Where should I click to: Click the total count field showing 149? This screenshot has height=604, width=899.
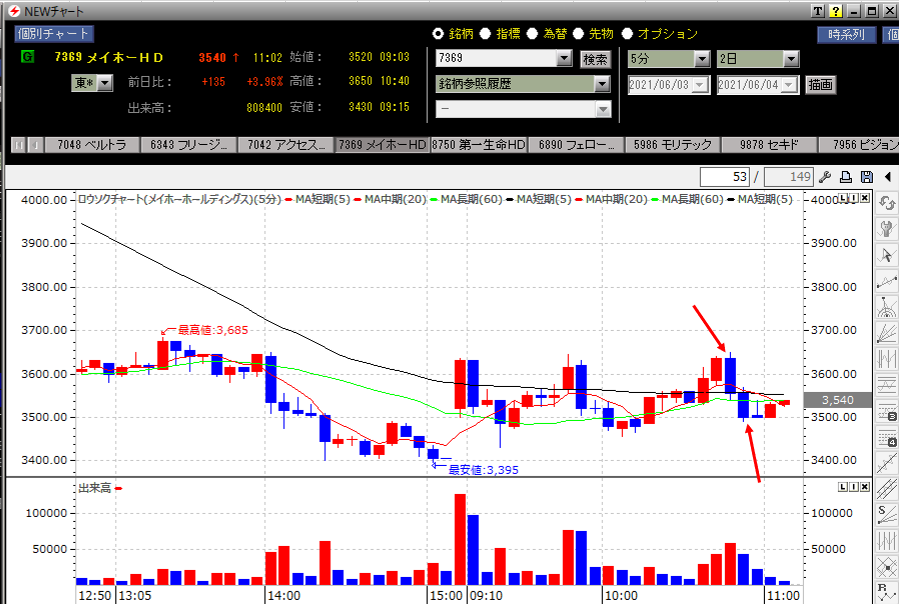pyautogui.click(x=789, y=177)
